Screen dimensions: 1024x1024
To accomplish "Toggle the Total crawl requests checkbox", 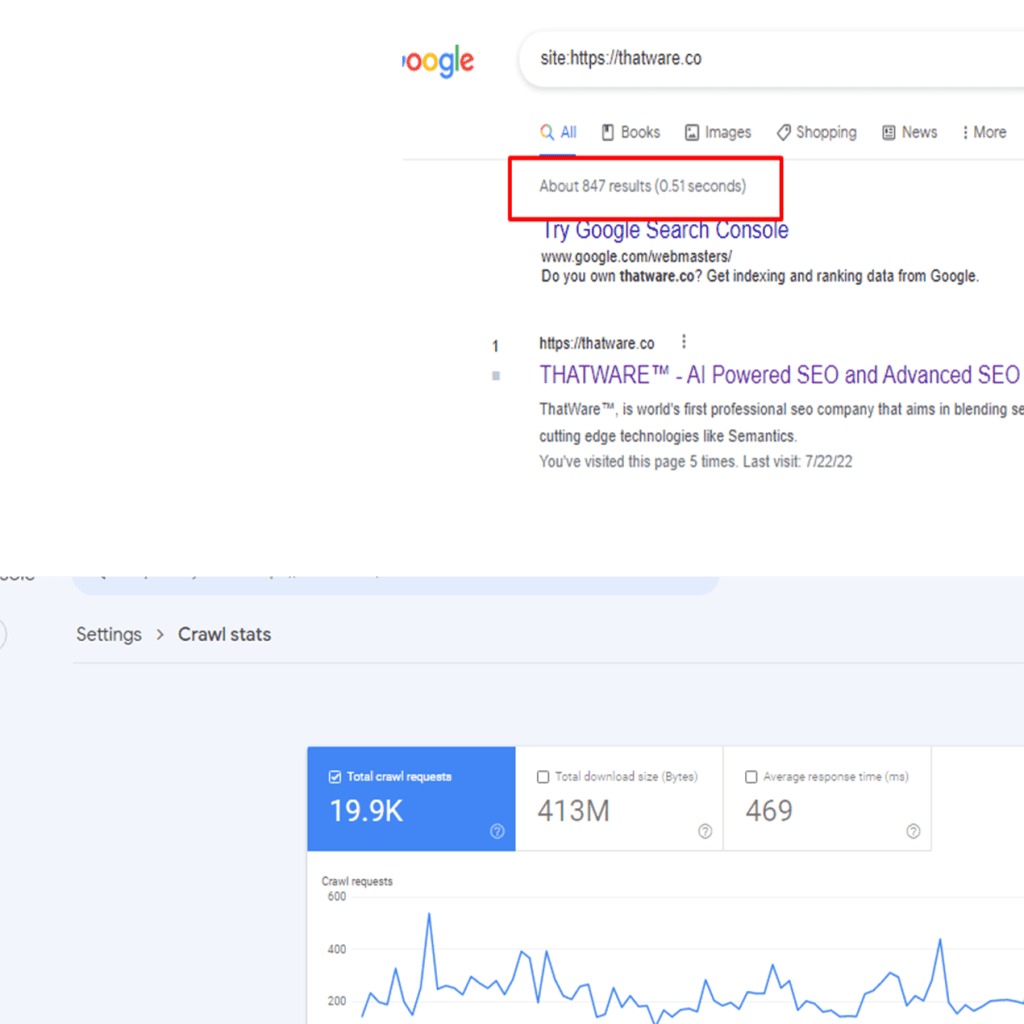I will point(335,777).
